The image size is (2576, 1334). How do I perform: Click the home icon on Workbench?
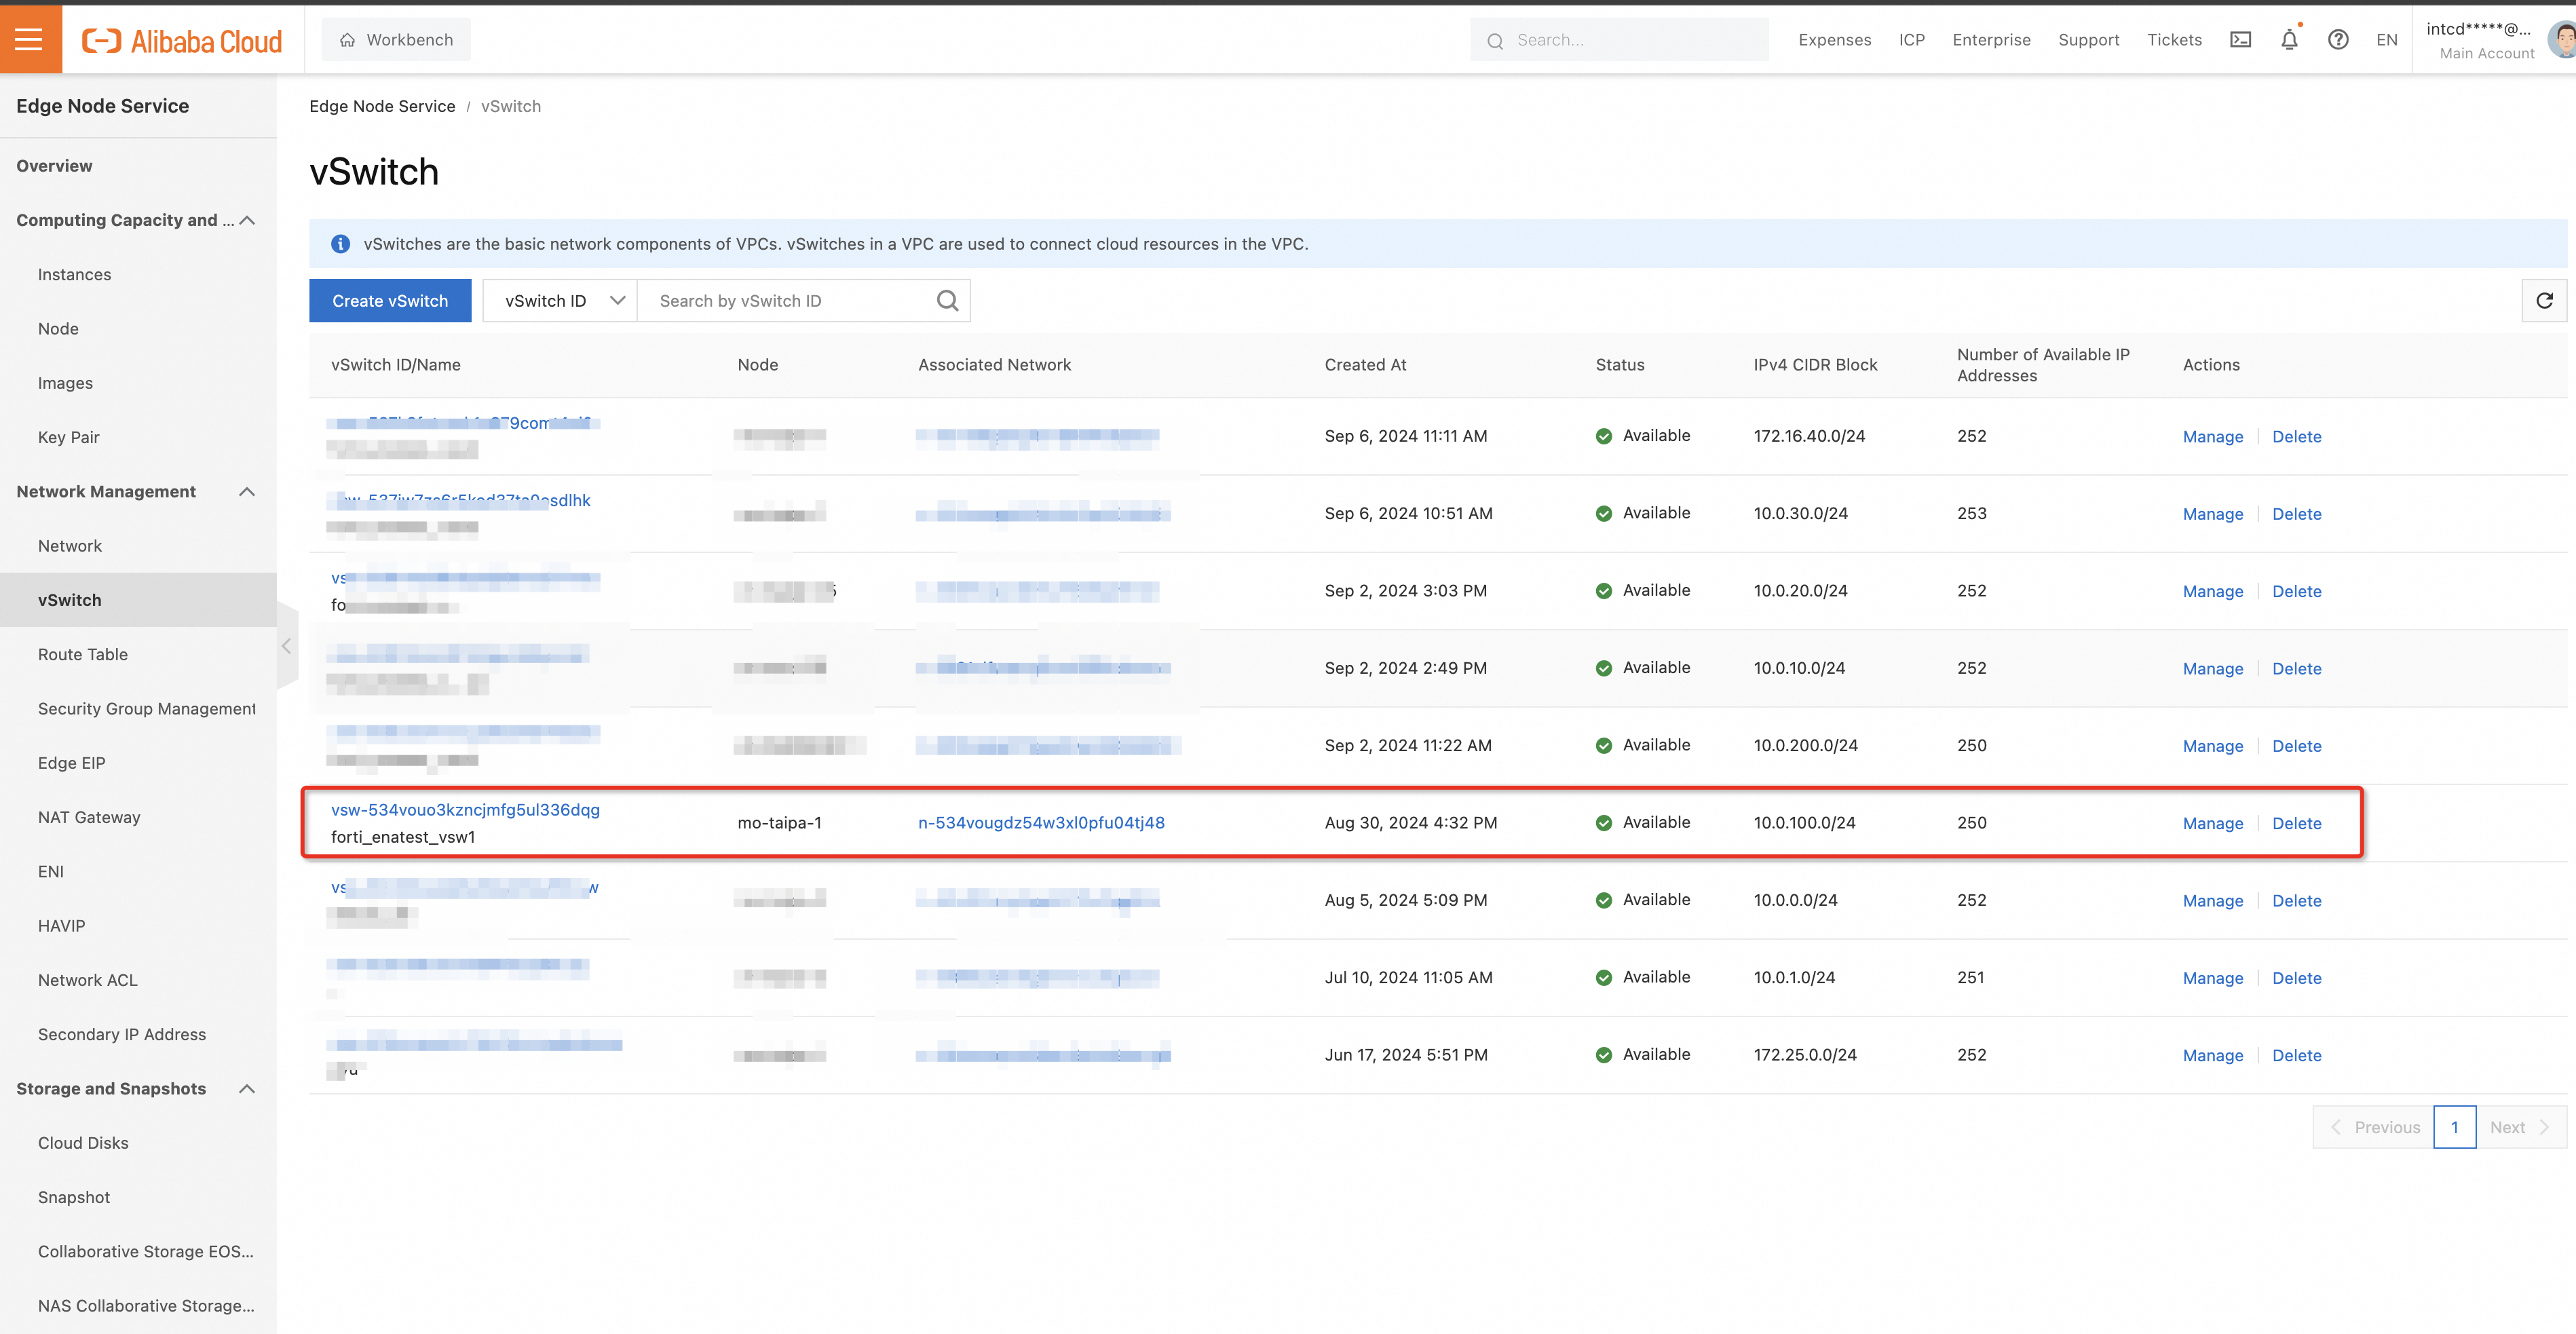[347, 40]
